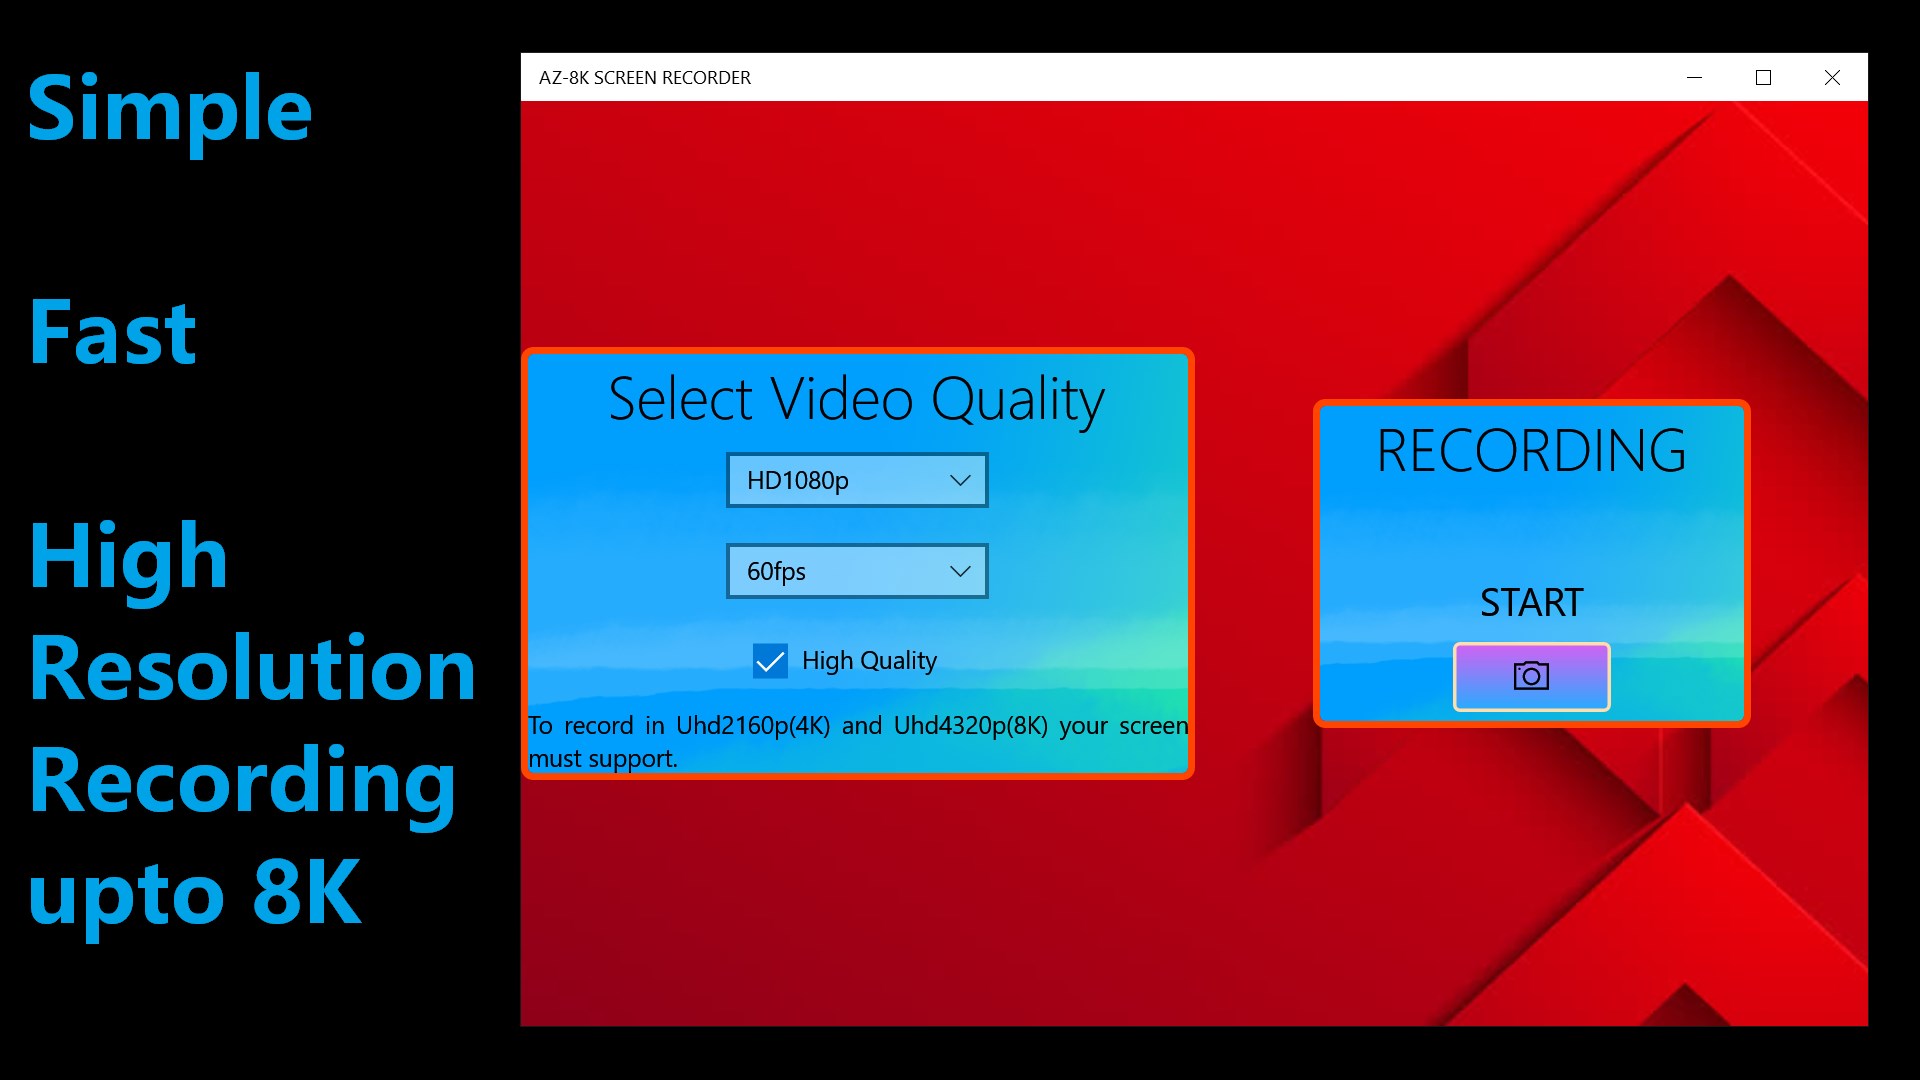Screen dimensions: 1920x1080
Task: Click the camera icon to start recording
Action: coord(1531,677)
